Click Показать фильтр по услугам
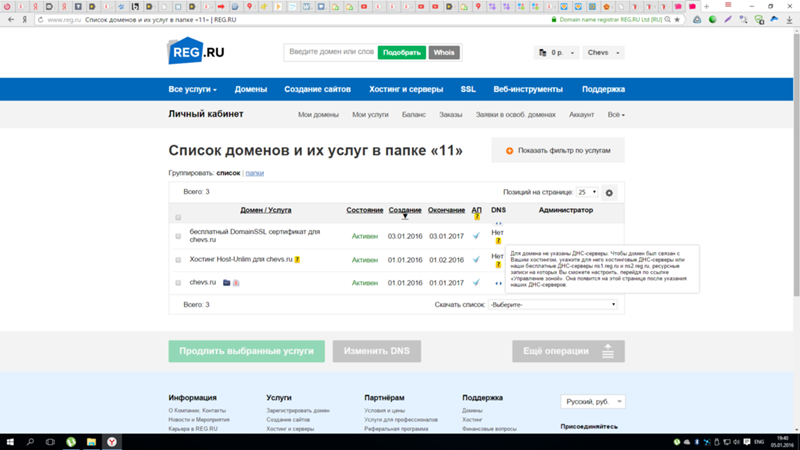This screenshot has height=450, width=800. click(558, 151)
